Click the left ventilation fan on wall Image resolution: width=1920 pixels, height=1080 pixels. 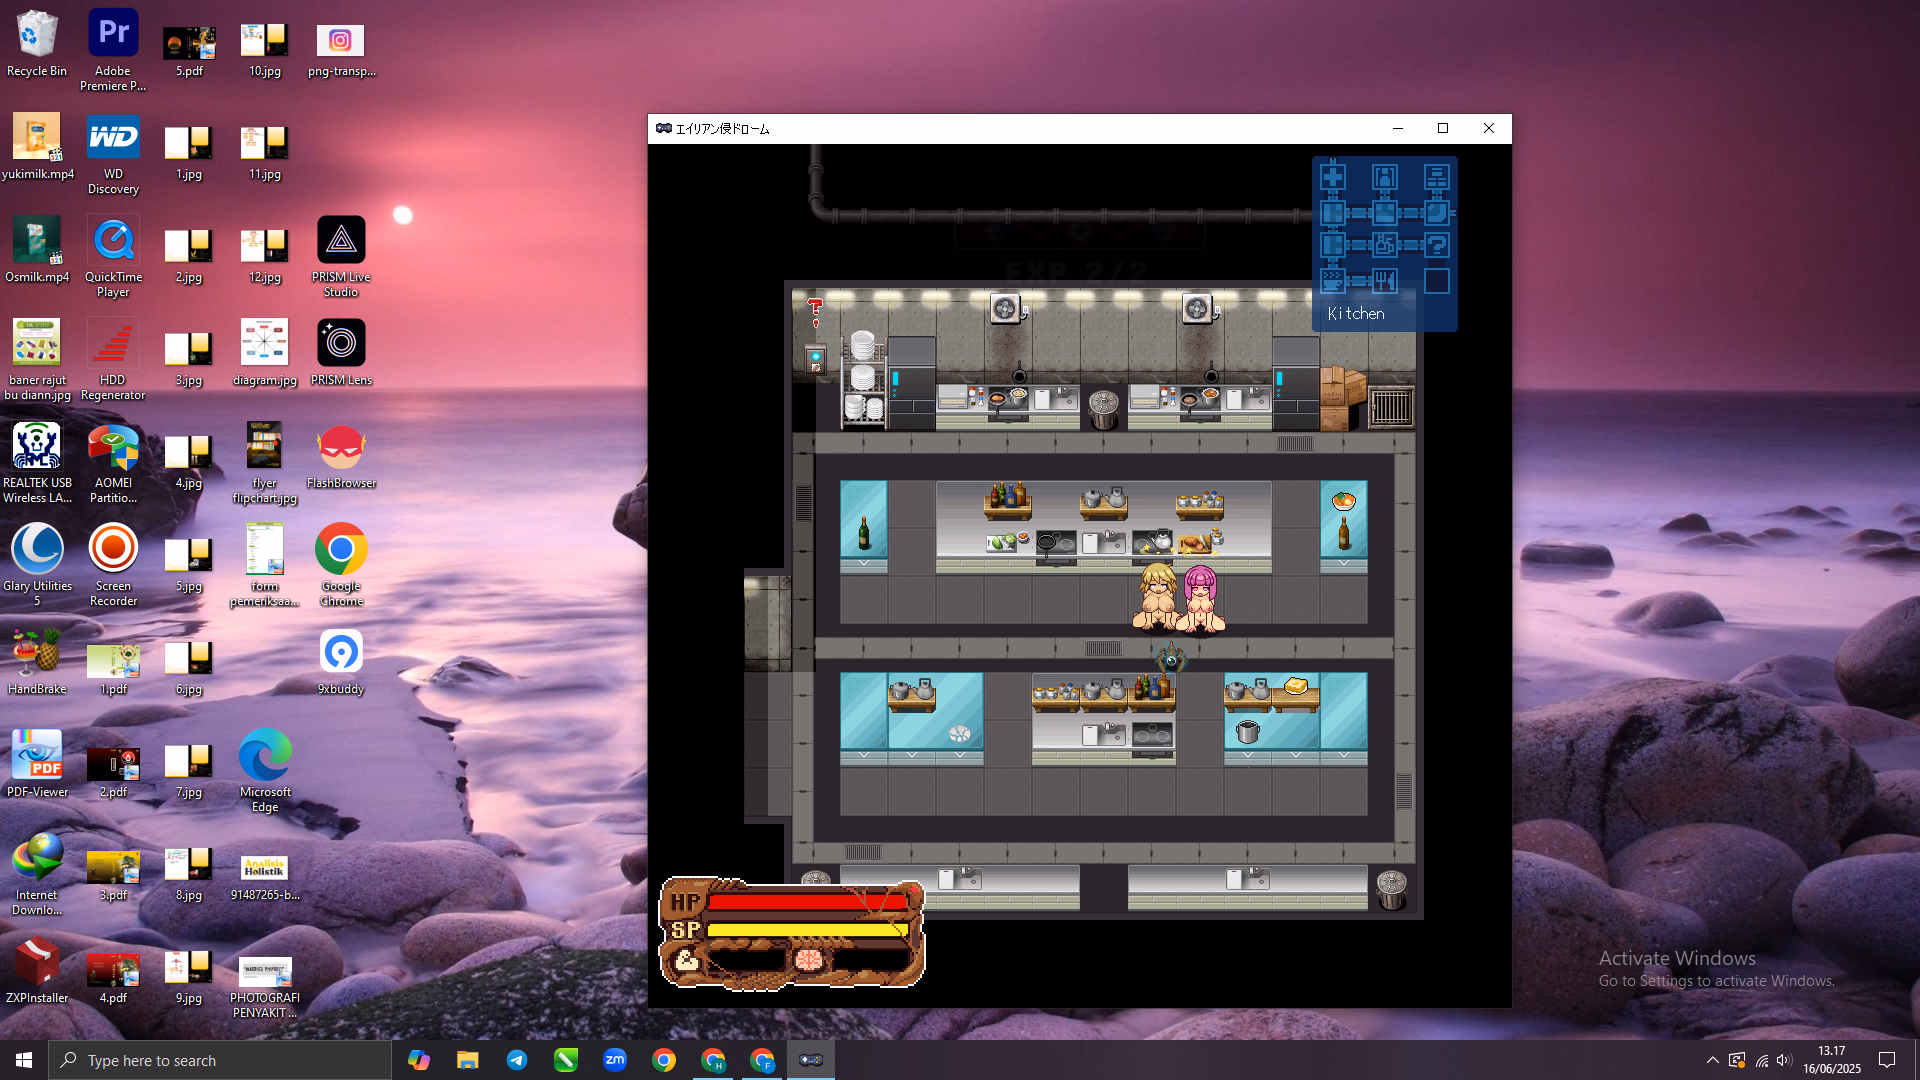click(x=1005, y=309)
